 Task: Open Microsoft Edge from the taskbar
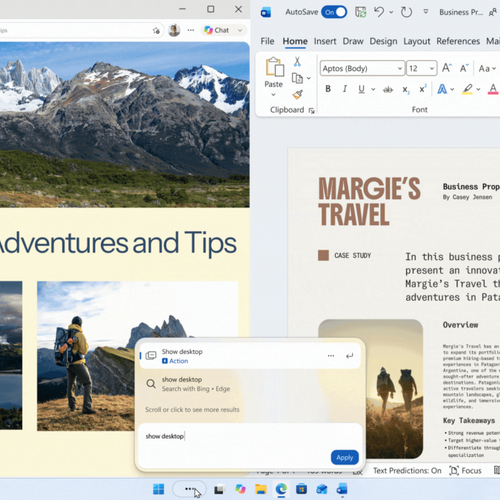coord(281,489)
